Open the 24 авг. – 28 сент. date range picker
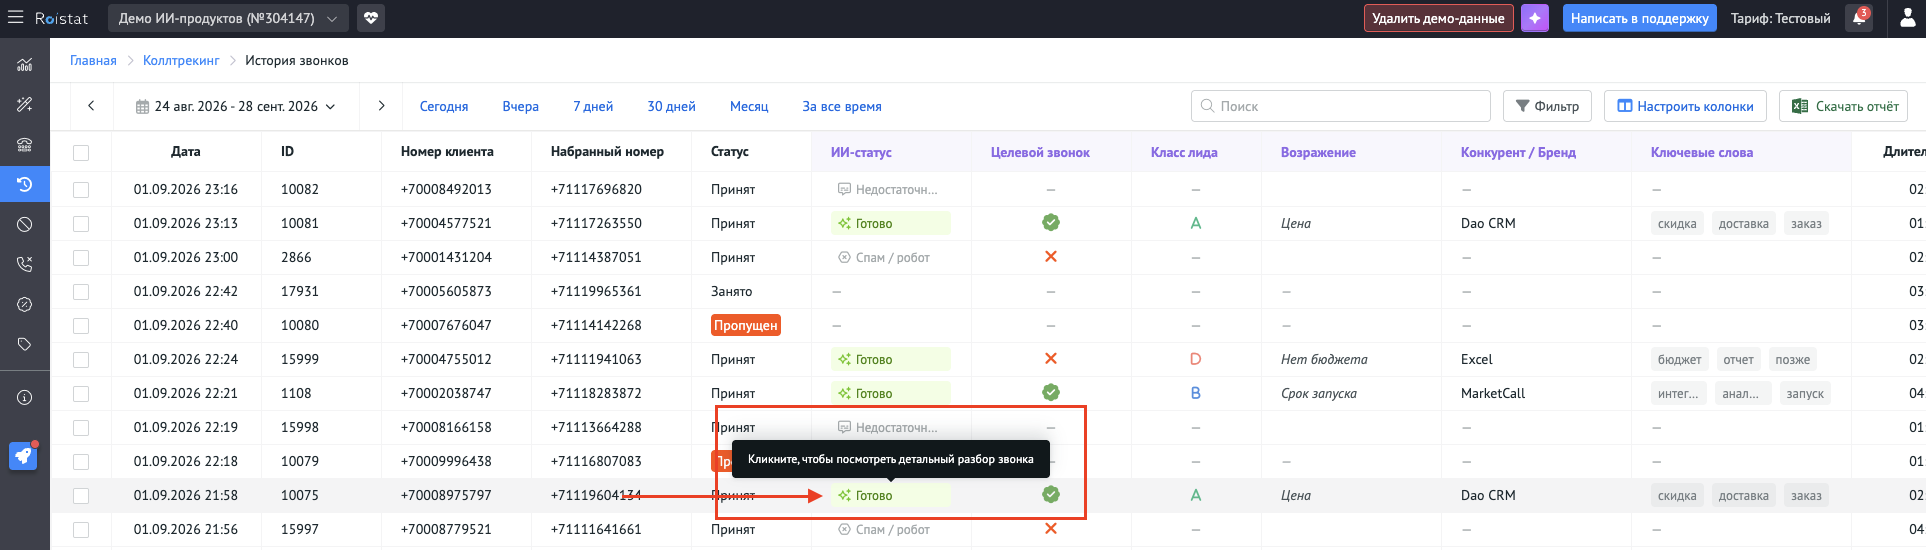The width and height of the screenshot is (1926, 550). point(236,106)
